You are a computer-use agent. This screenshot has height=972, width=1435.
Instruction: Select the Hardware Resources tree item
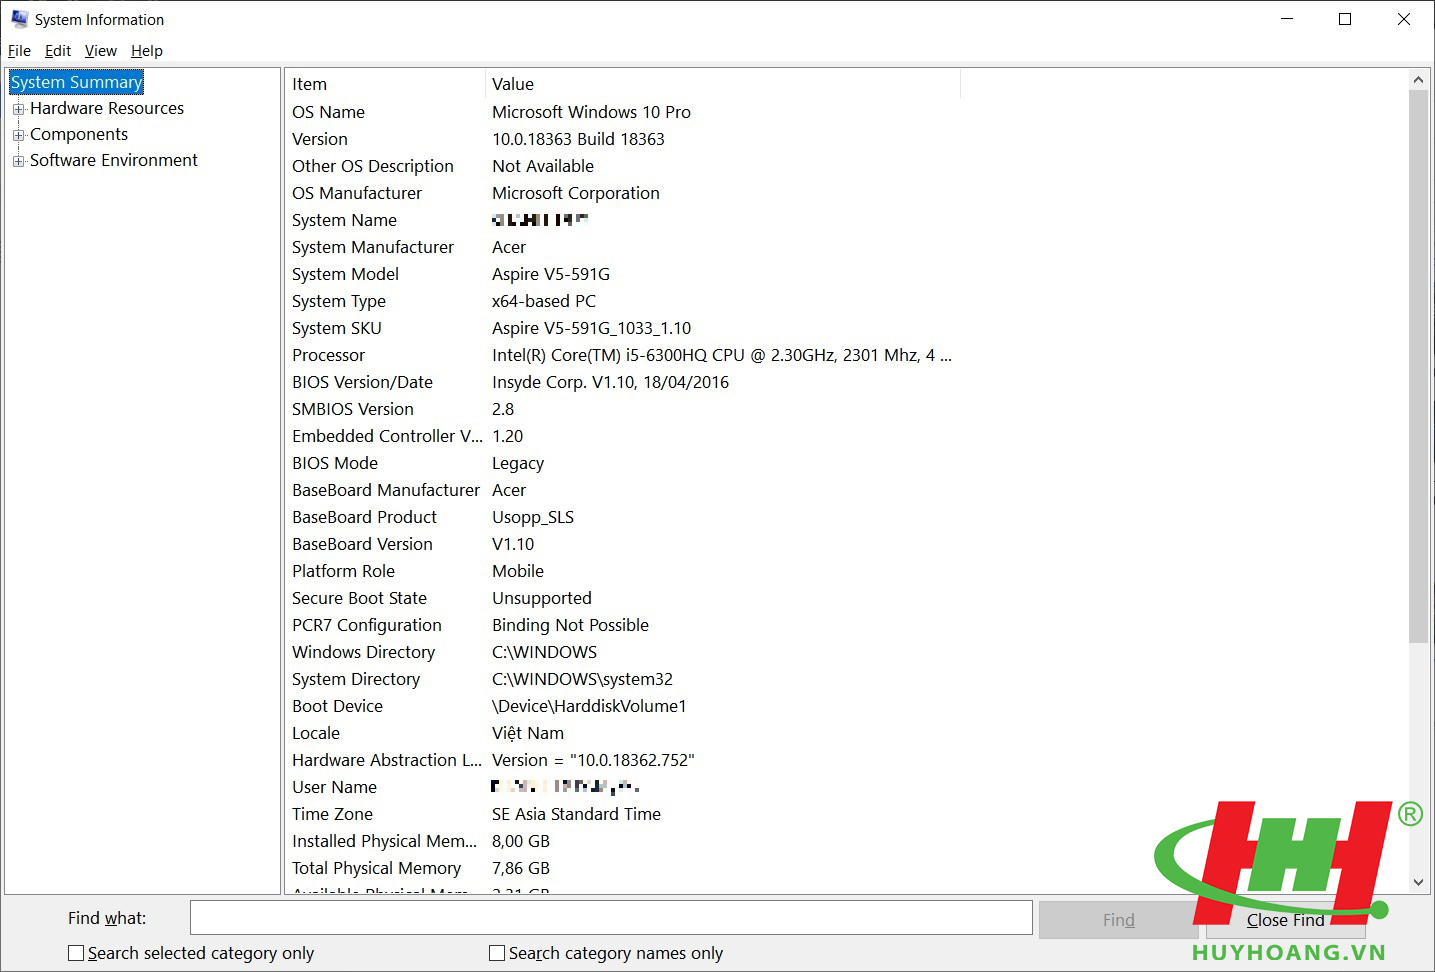pos(107,108)
